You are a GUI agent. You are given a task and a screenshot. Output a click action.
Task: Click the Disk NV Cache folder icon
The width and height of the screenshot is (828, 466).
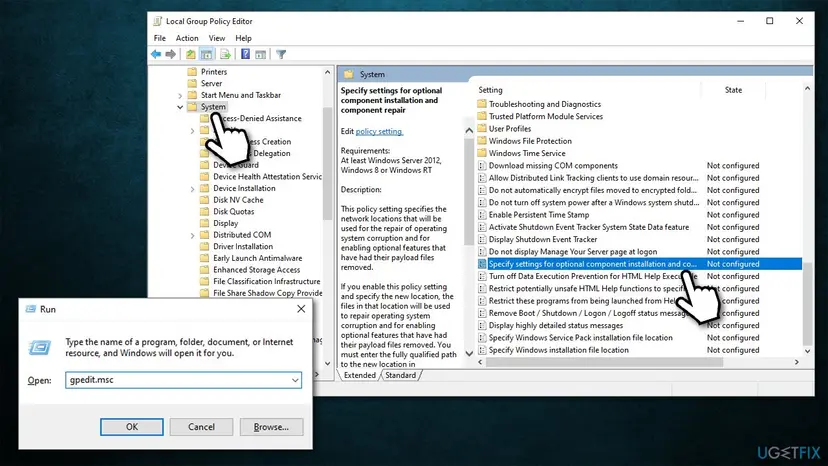click(x=204, y=199)
